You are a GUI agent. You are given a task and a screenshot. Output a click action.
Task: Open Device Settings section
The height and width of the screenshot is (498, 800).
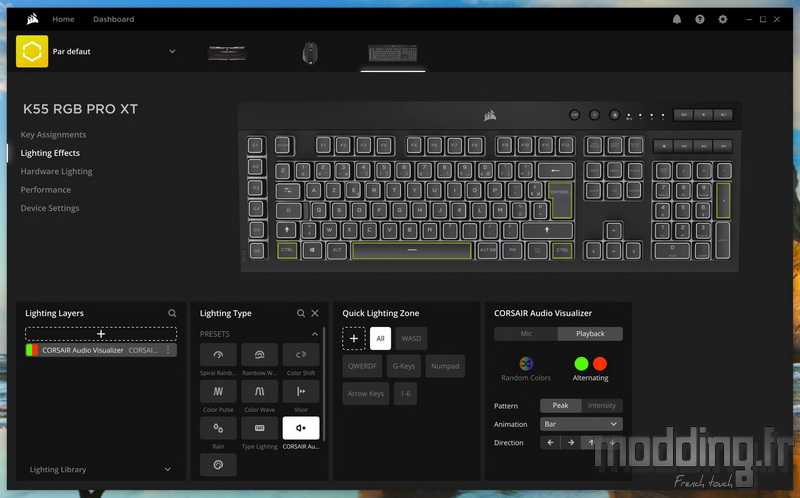[x=49, y=208]
